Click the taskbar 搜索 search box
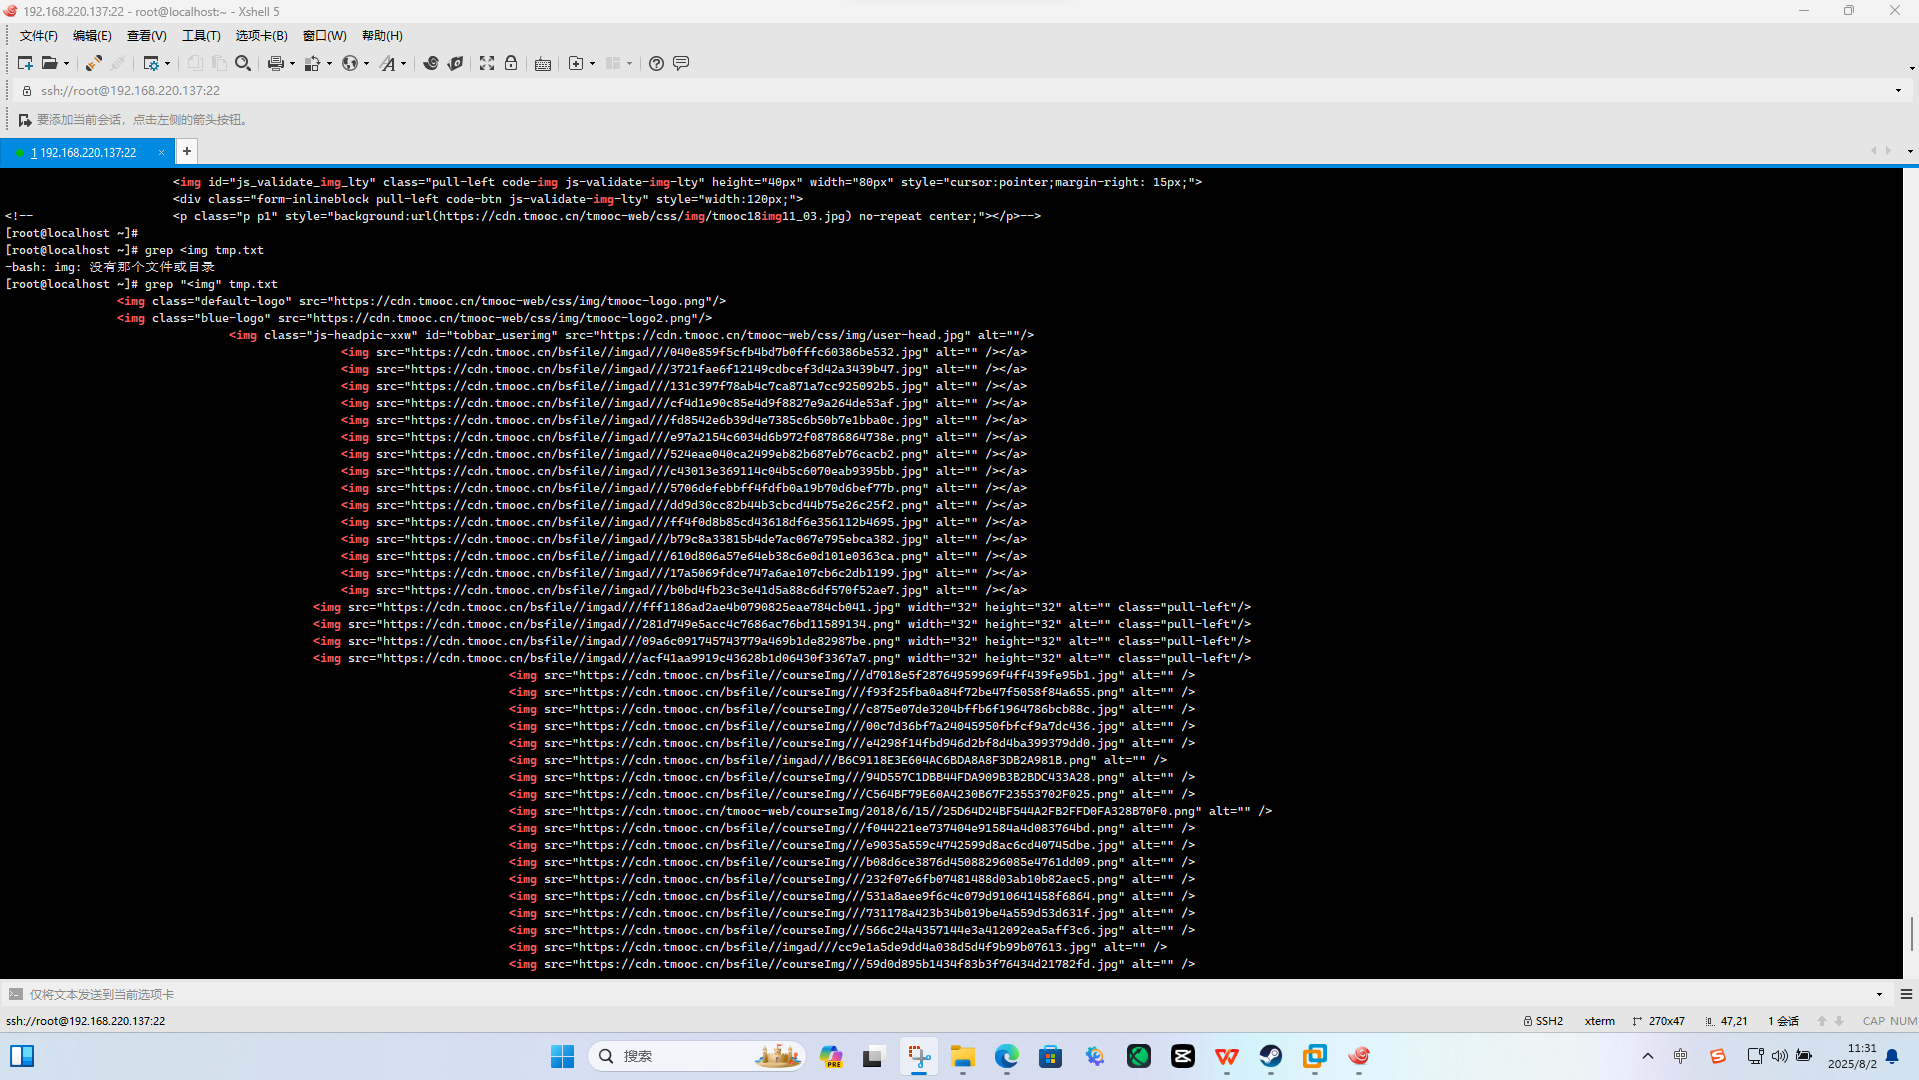This screenshot has height=1080, width=1919. 697,1056
